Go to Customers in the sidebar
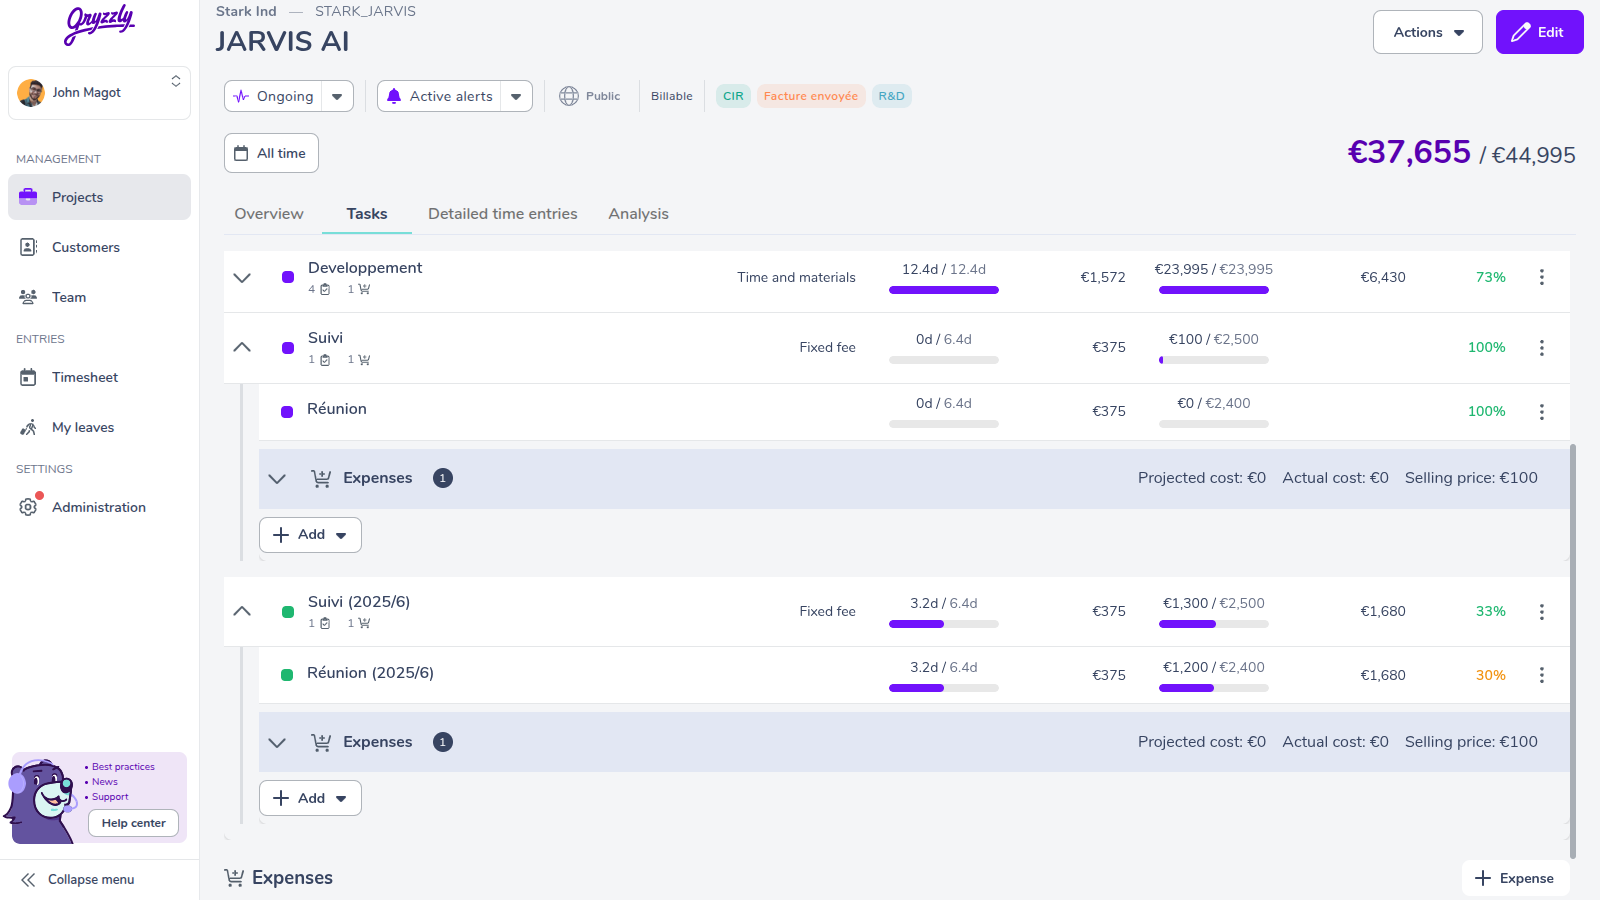This screenshot has width=1600, height=900. 99,247
